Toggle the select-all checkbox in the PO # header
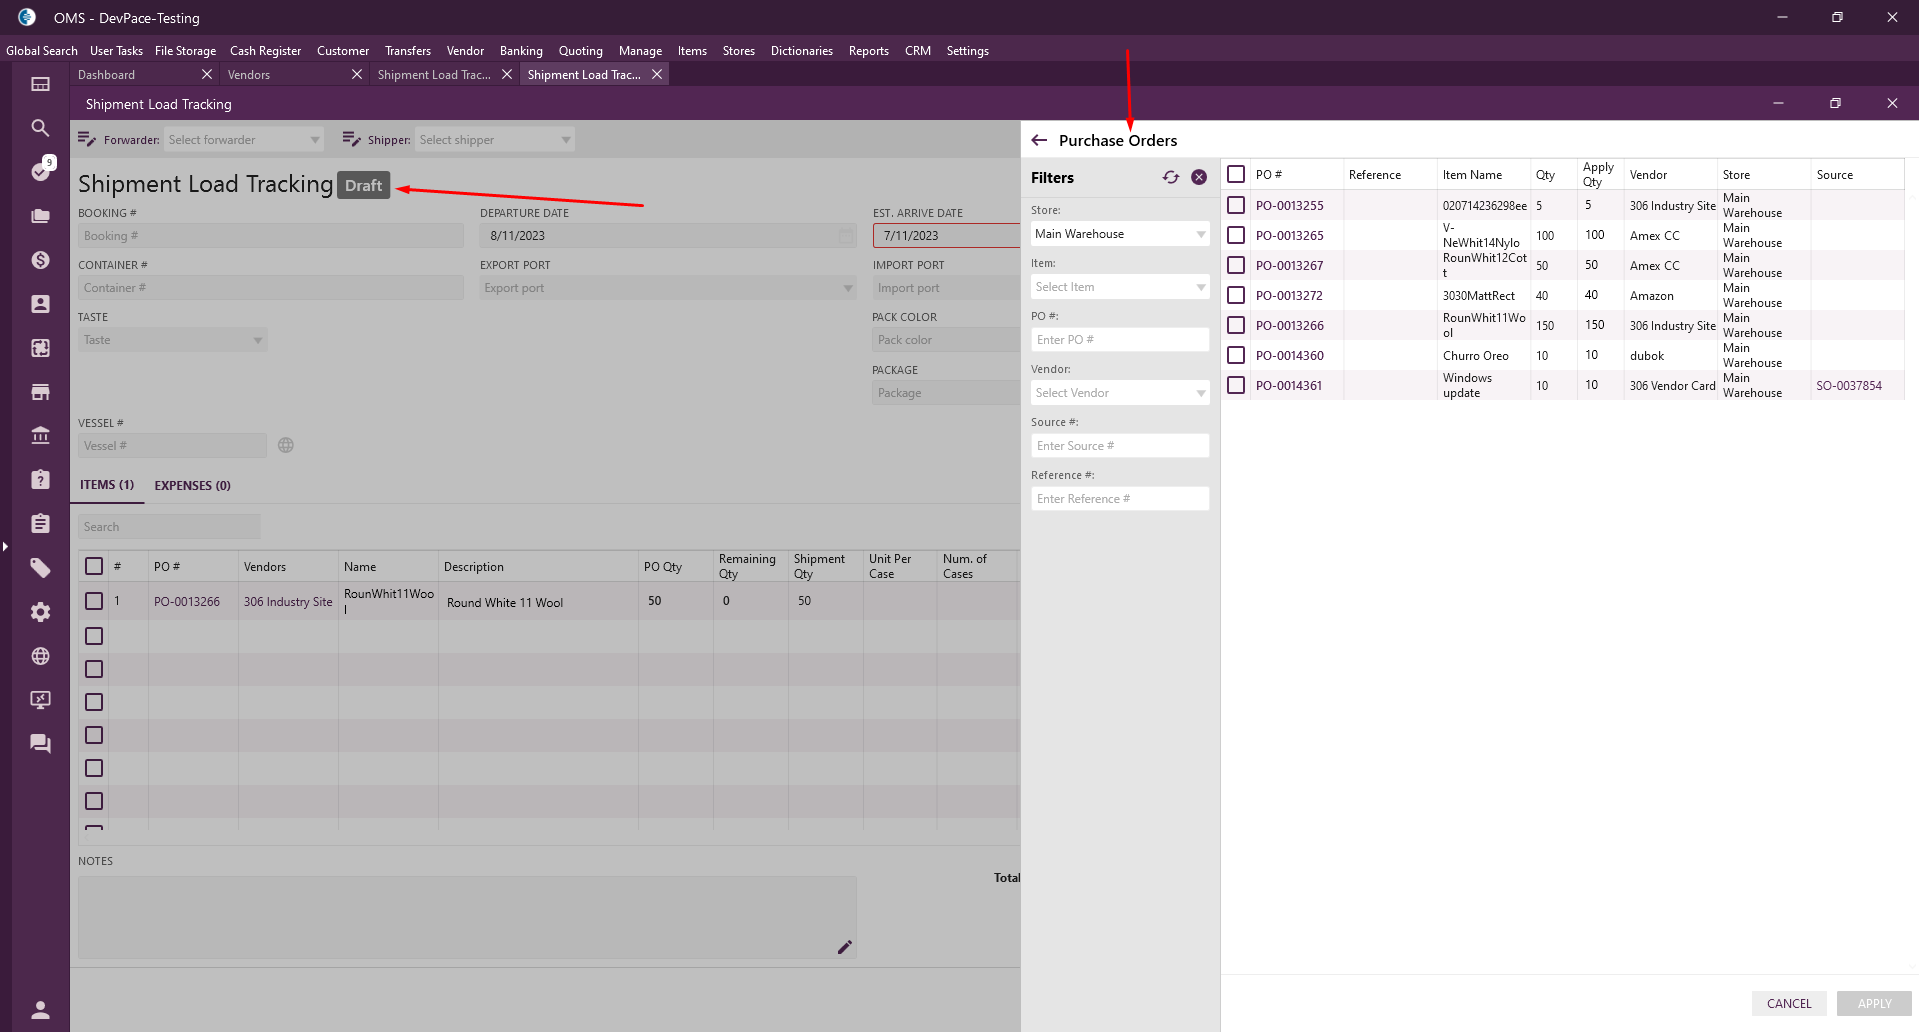The image size is (1919, 1032). tap(1236, 174)
